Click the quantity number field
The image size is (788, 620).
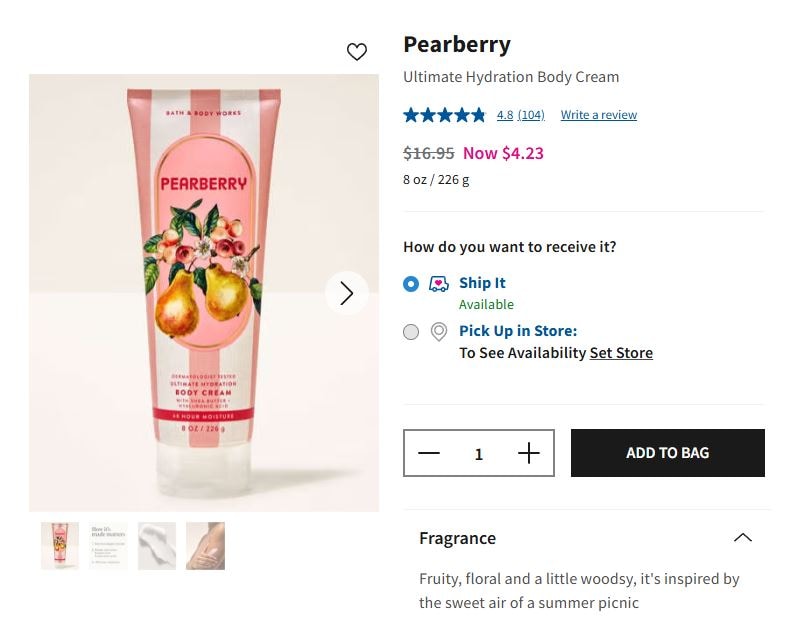479,454
